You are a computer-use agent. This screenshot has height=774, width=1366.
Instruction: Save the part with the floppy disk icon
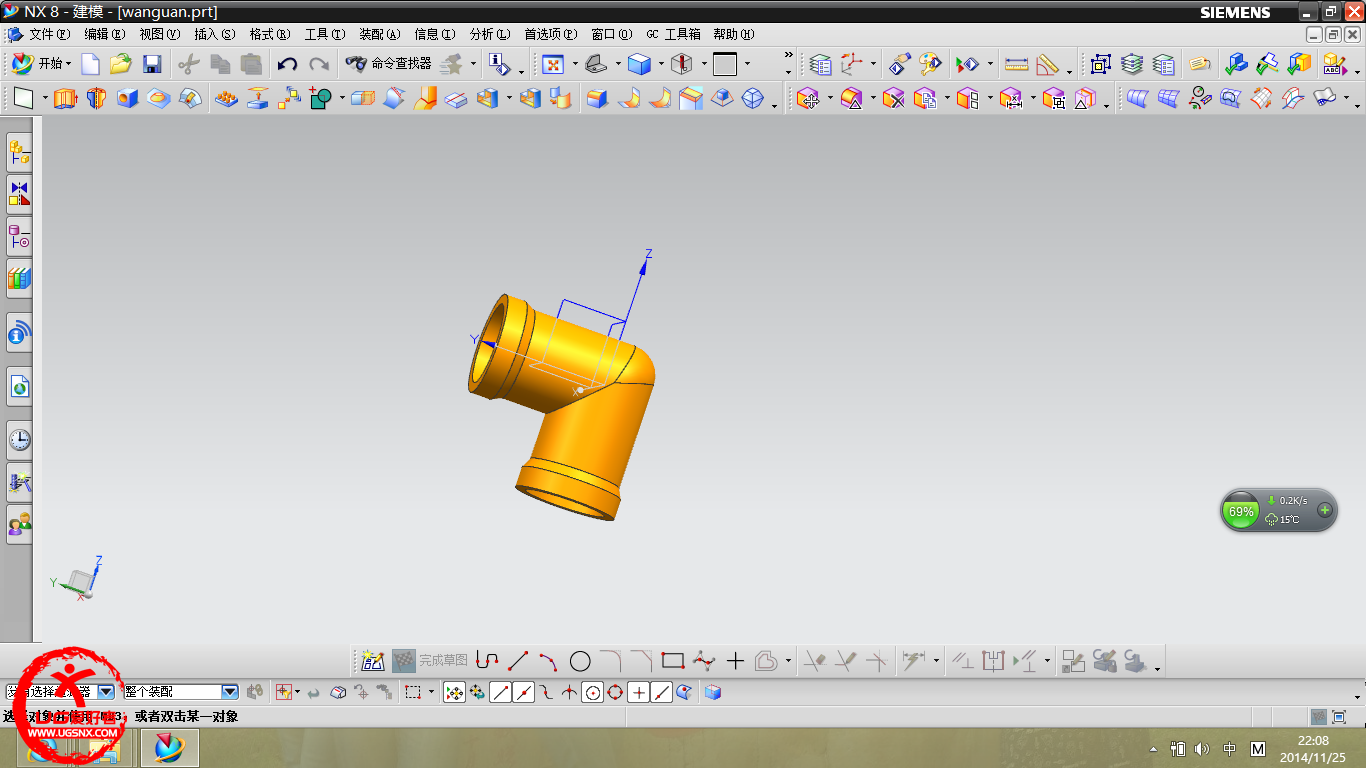(x=152, y=65)
